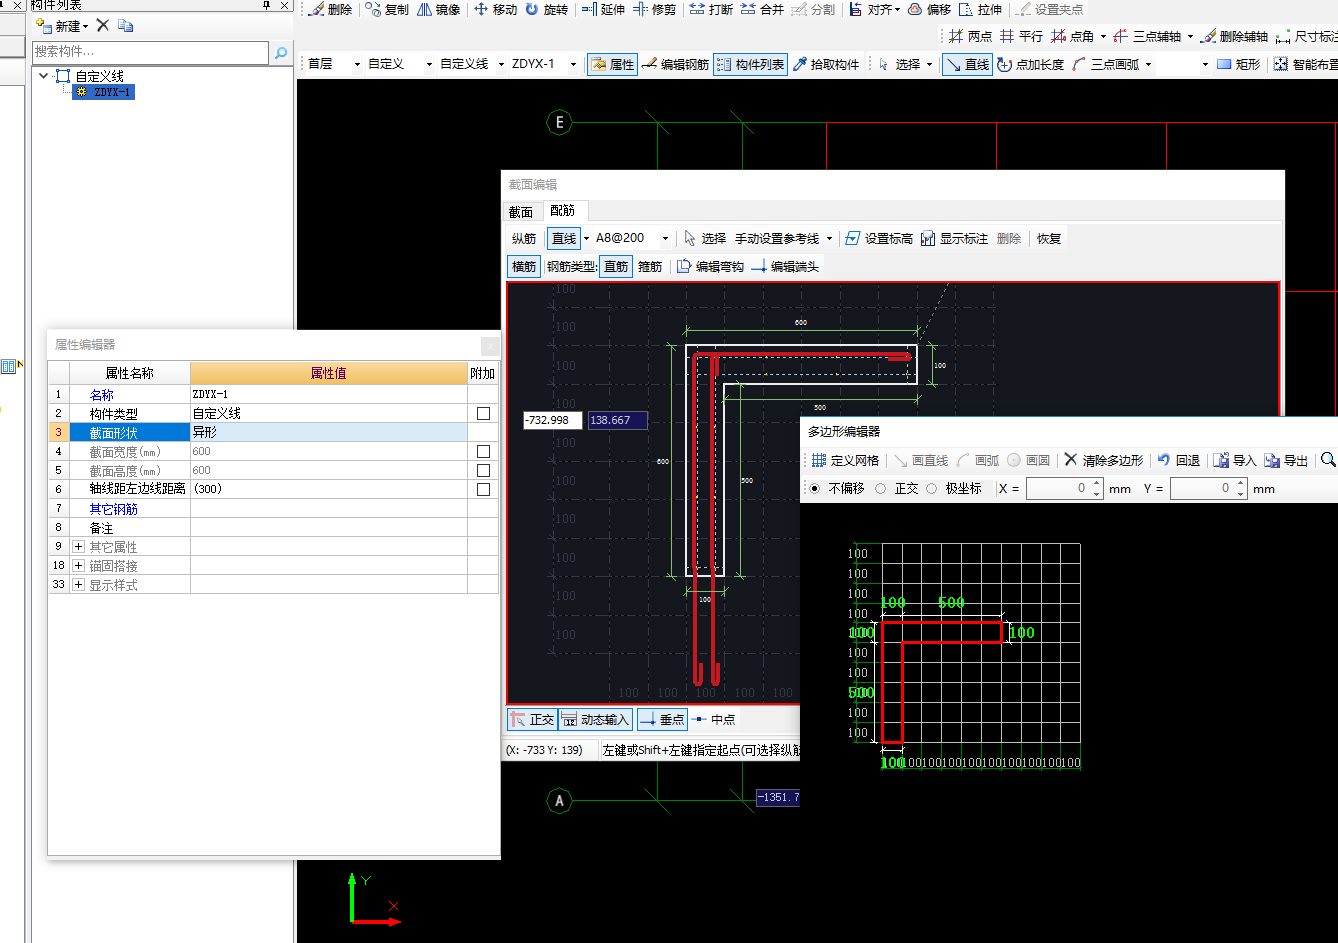This screenshot has height=943, width=1338.
Task: Click 导入 (import) in polygon editor
Action: [x=1235, y=460]
